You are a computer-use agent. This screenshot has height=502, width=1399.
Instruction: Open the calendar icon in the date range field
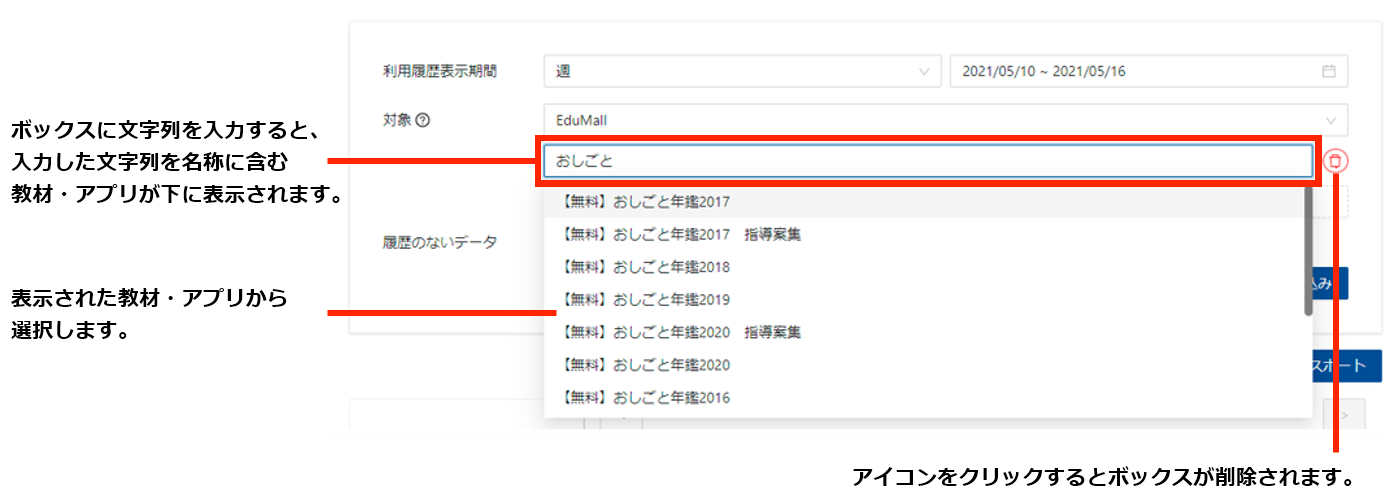coord(1328,71)
